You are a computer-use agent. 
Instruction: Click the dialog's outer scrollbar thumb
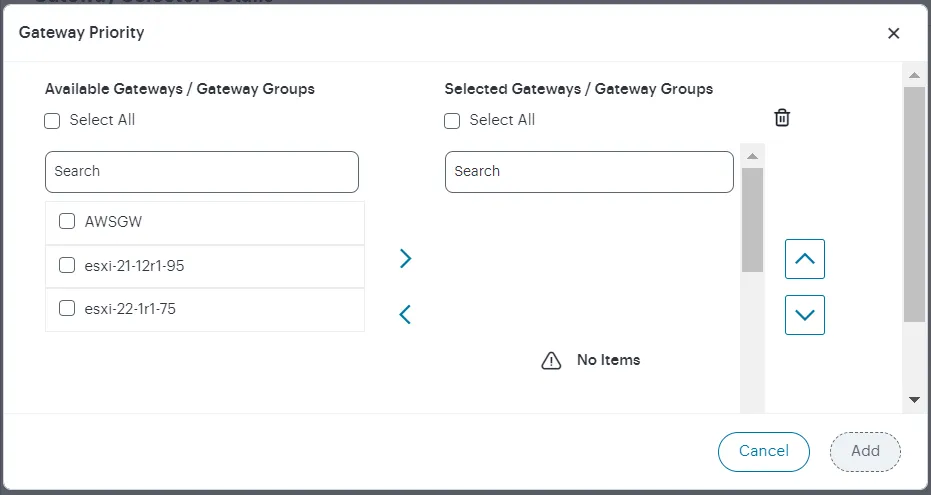pyautogui.click(x=914, y=204)
